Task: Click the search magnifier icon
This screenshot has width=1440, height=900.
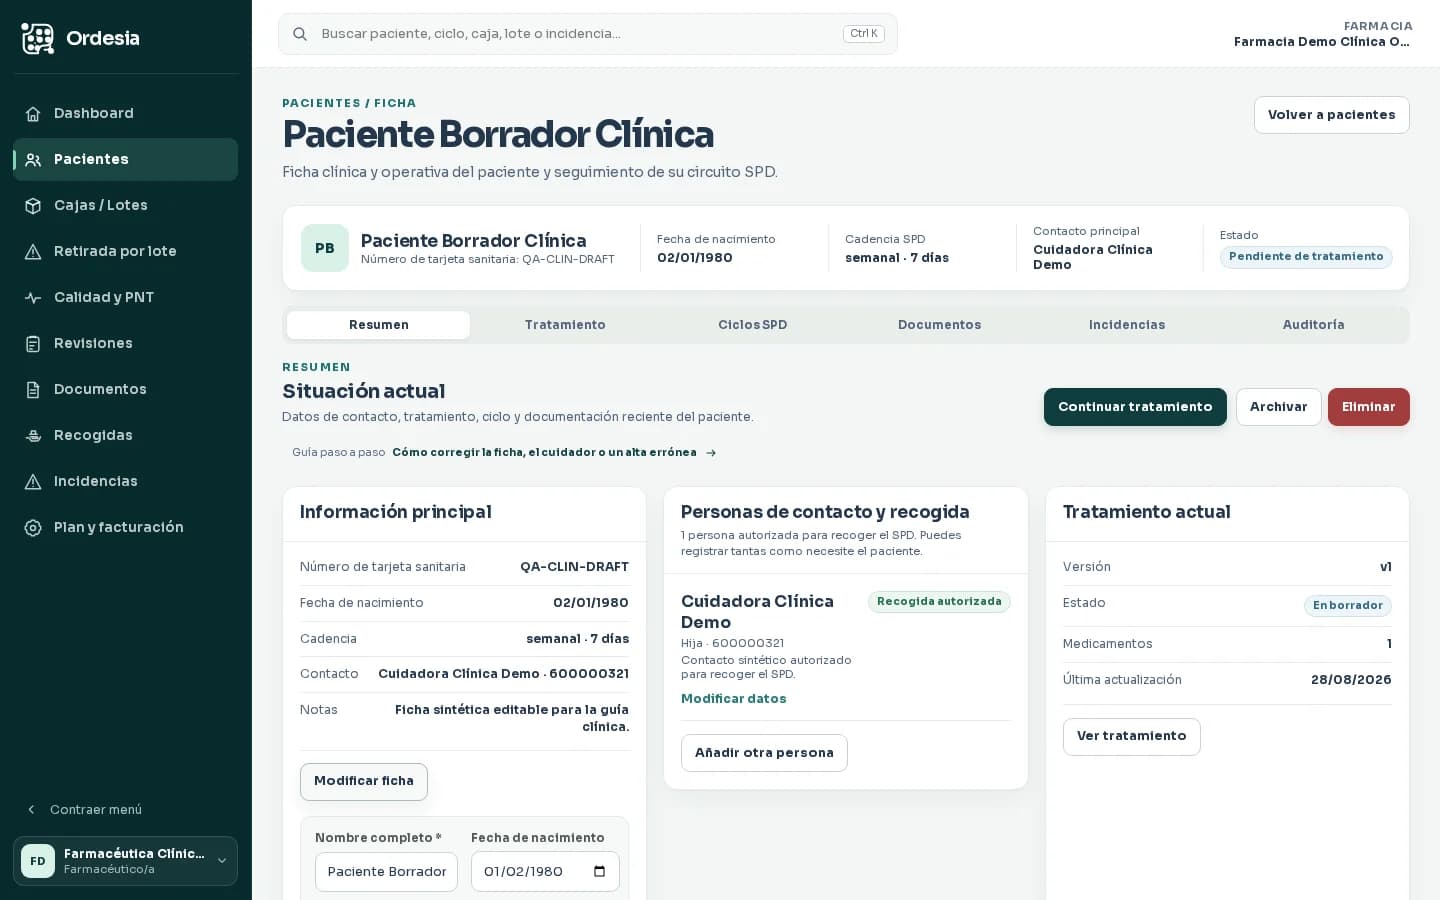Action: click(x=300, y=34)
